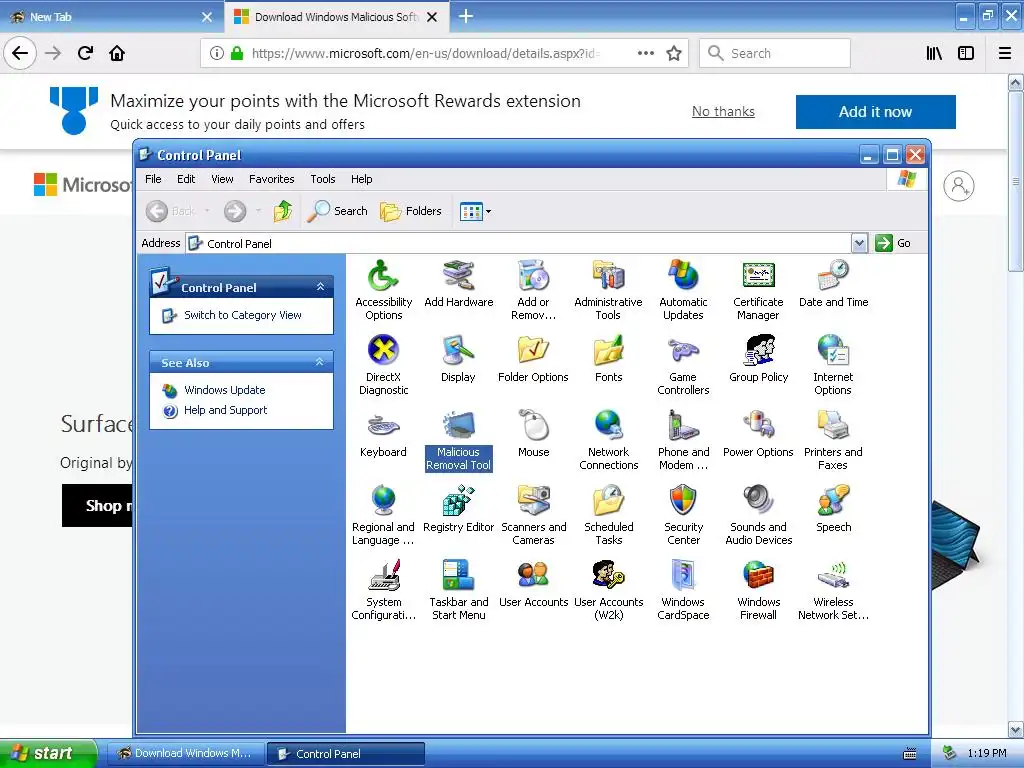Image resolution: width=1024 pixels, height=768 pixels.
Task: Open Folder Options icon
Action: (x=533, y=359)
